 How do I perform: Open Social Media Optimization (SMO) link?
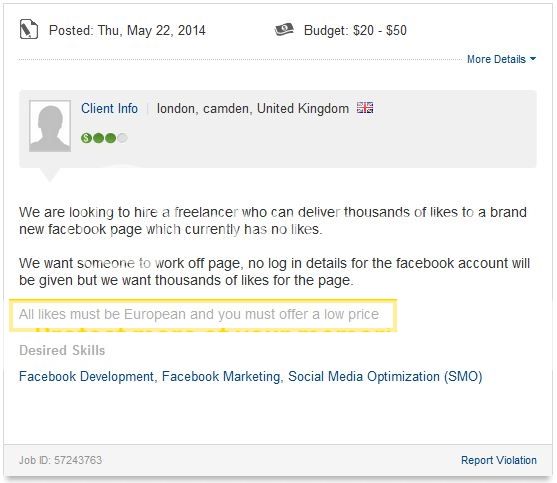385,376
